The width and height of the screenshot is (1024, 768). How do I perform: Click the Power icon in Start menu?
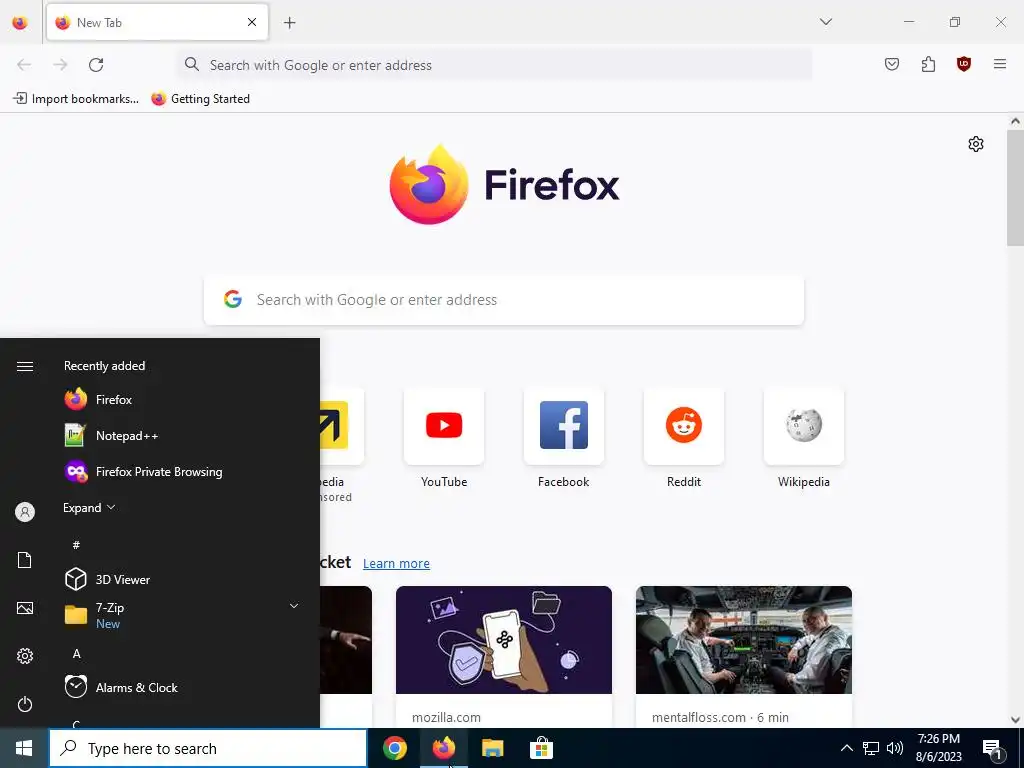coord(25,705)
